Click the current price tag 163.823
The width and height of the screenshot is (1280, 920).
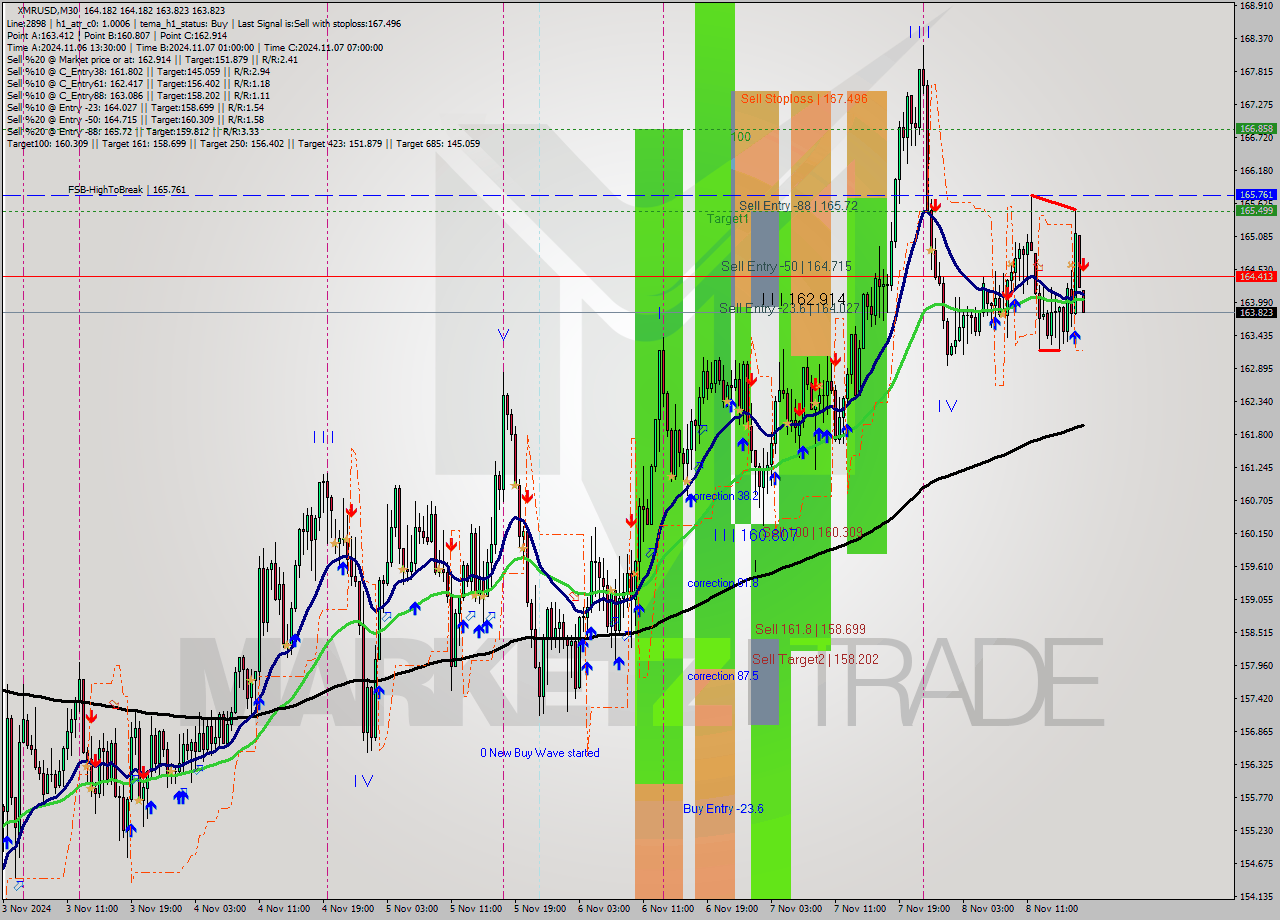point(1256,312)
